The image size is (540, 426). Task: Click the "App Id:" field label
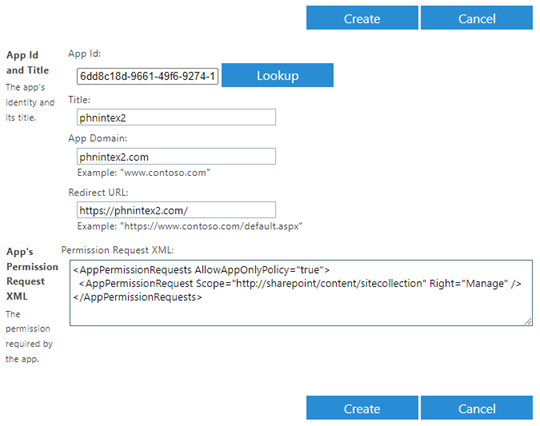[84, 54]
